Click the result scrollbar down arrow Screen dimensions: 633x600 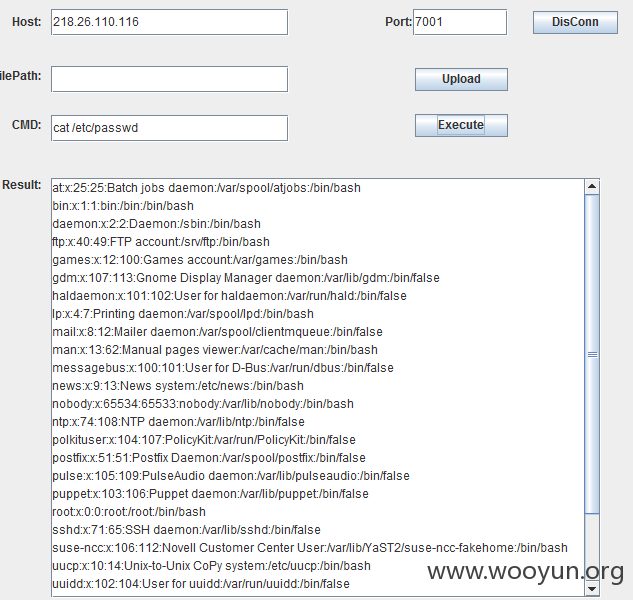pos(592,588)
